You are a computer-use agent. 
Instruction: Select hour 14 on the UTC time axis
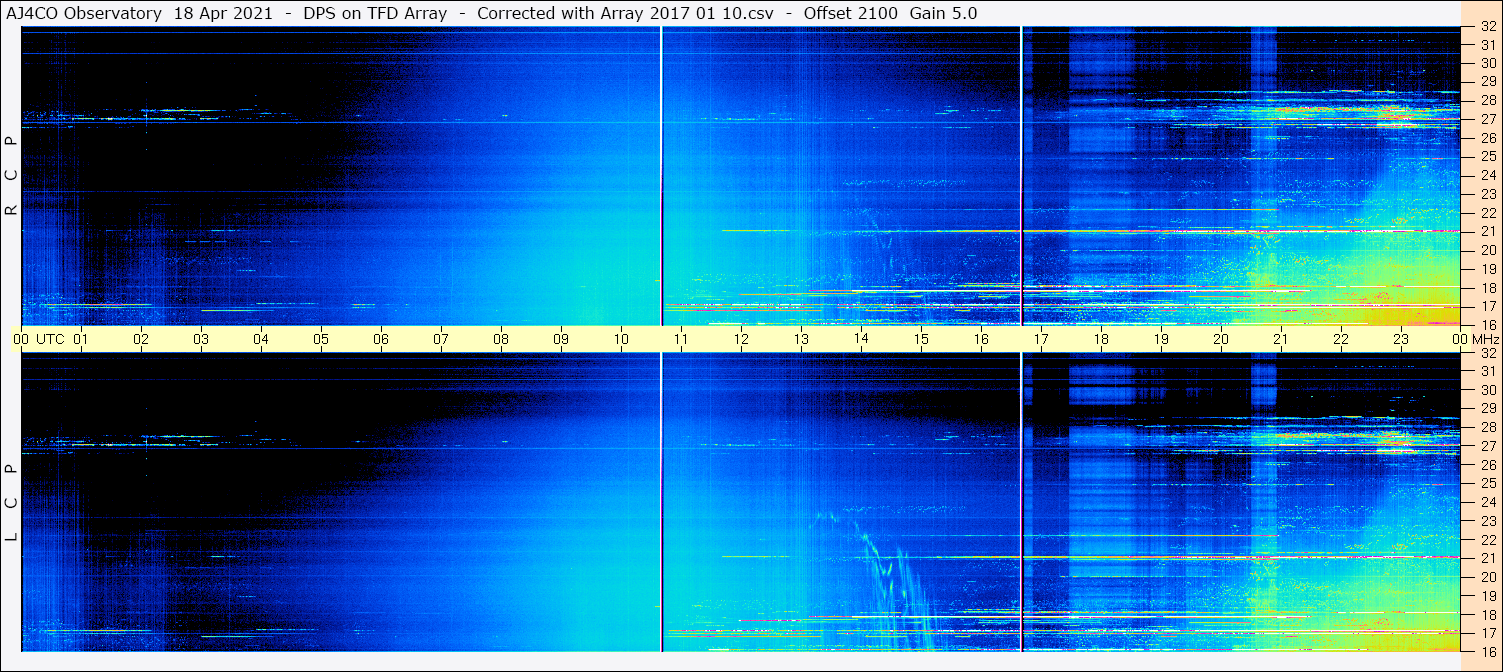(861, 339)
